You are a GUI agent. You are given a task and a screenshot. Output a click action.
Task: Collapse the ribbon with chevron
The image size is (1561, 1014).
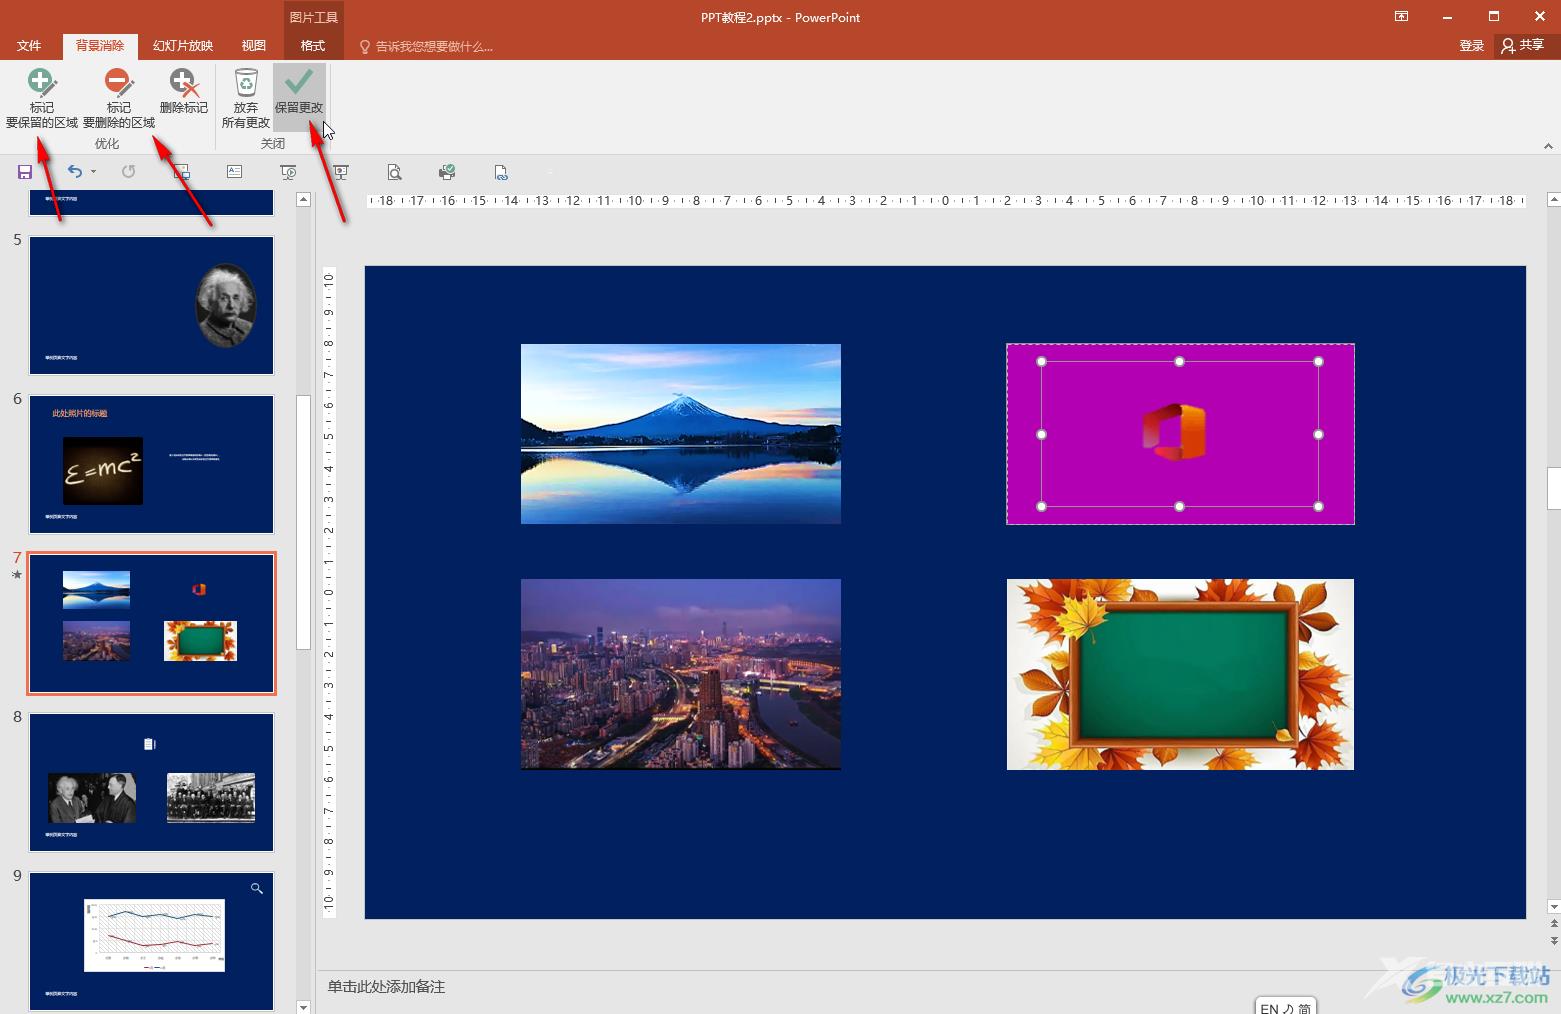pyautogui.click(x=1548, y=146)
